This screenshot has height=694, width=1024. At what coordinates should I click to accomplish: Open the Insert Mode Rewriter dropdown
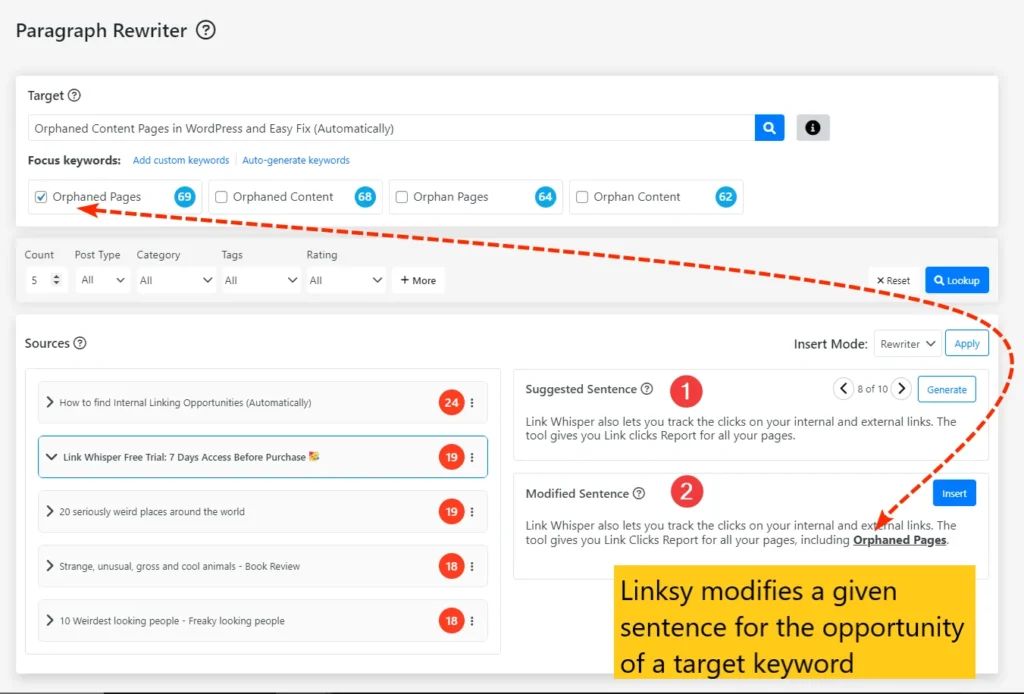coord(908,344)
